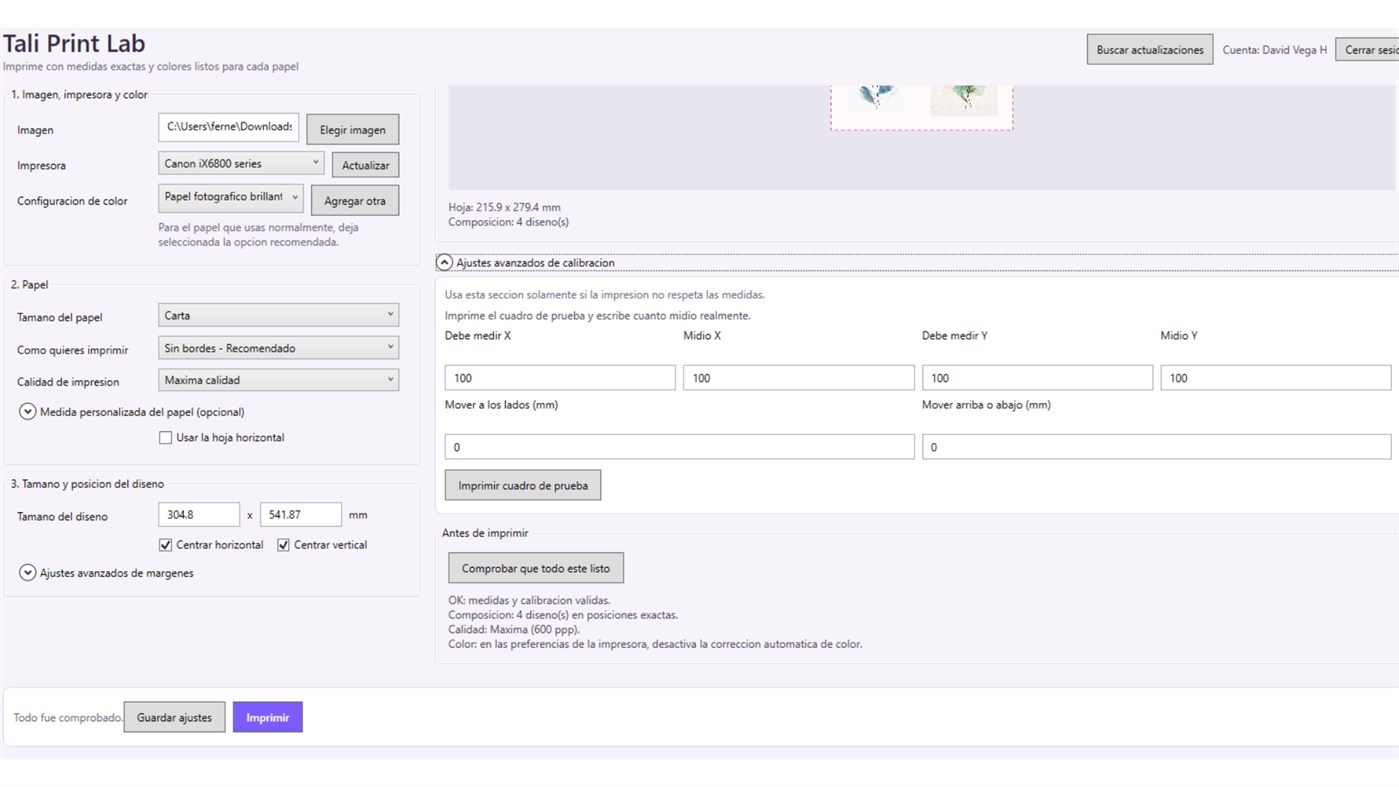Click the Imprimir cuadro de prueba button

(x=523, y=486)
